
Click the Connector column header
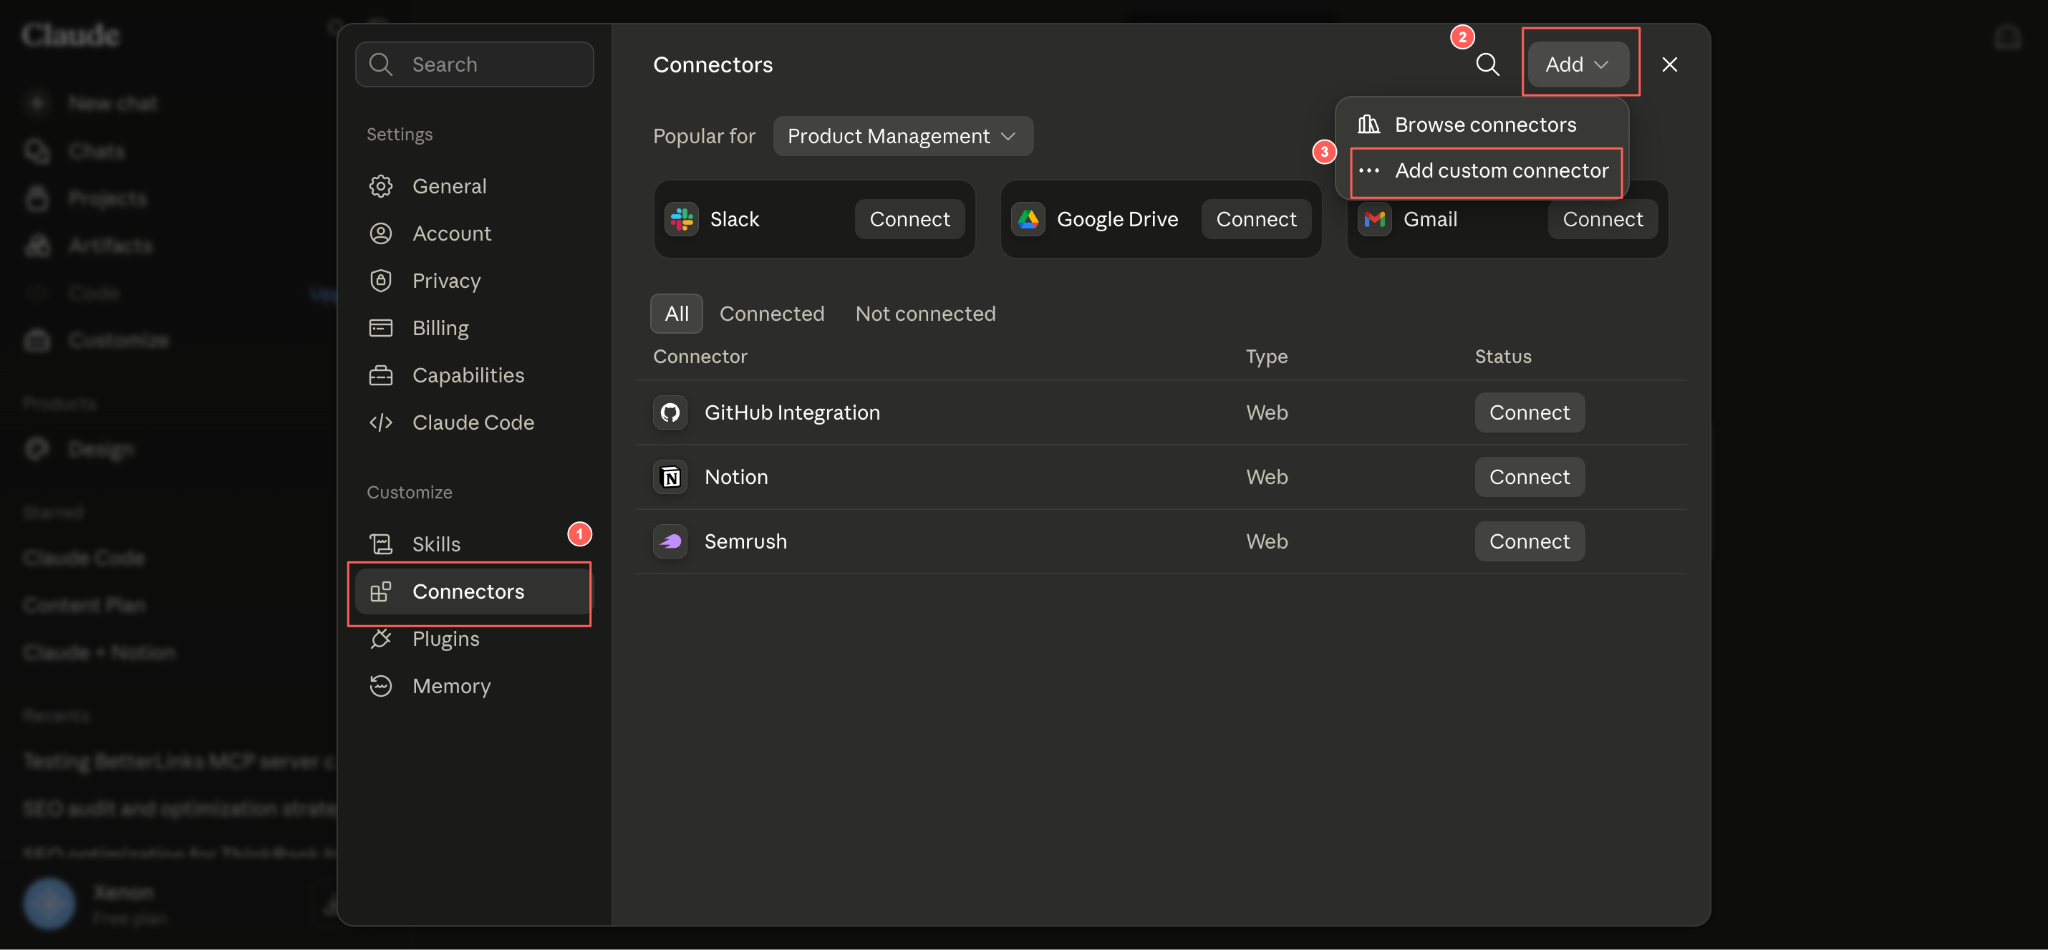pyautogui.click(x=700, y=357)
